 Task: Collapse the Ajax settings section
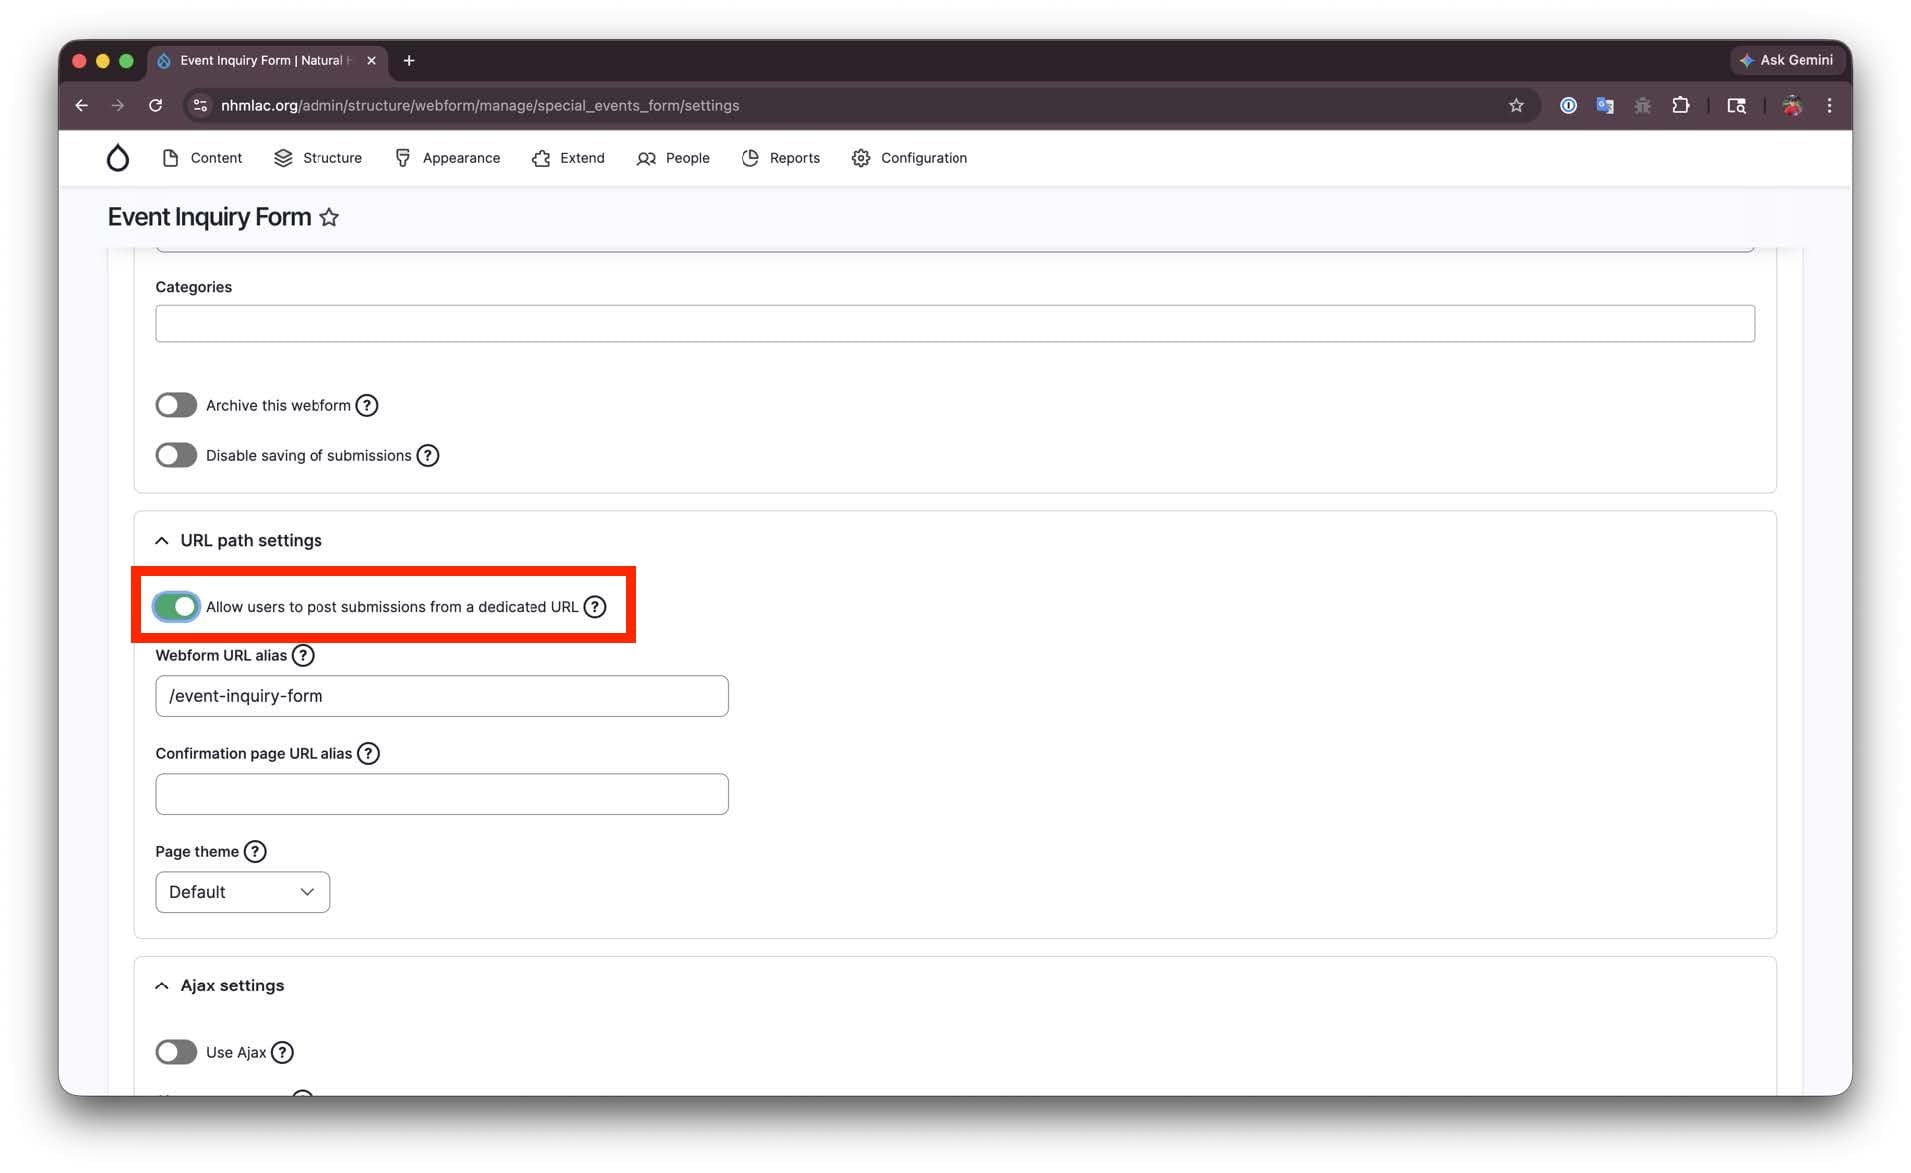[220, 986]
